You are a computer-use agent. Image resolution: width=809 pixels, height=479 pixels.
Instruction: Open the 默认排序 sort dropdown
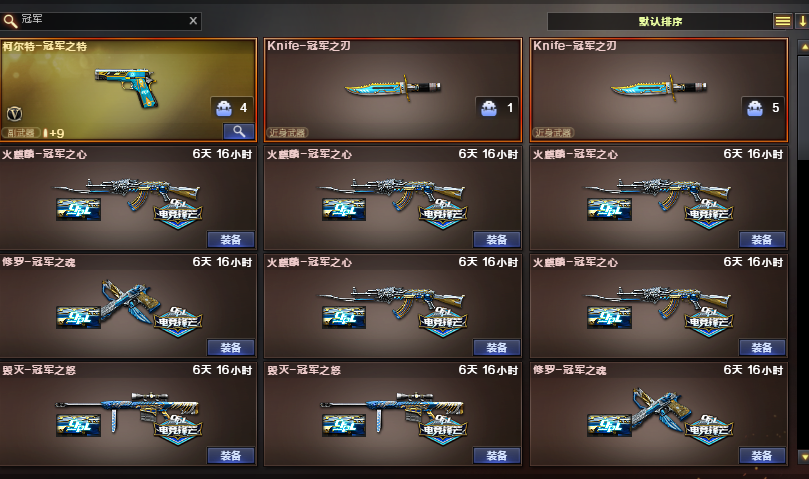(659, 21)
